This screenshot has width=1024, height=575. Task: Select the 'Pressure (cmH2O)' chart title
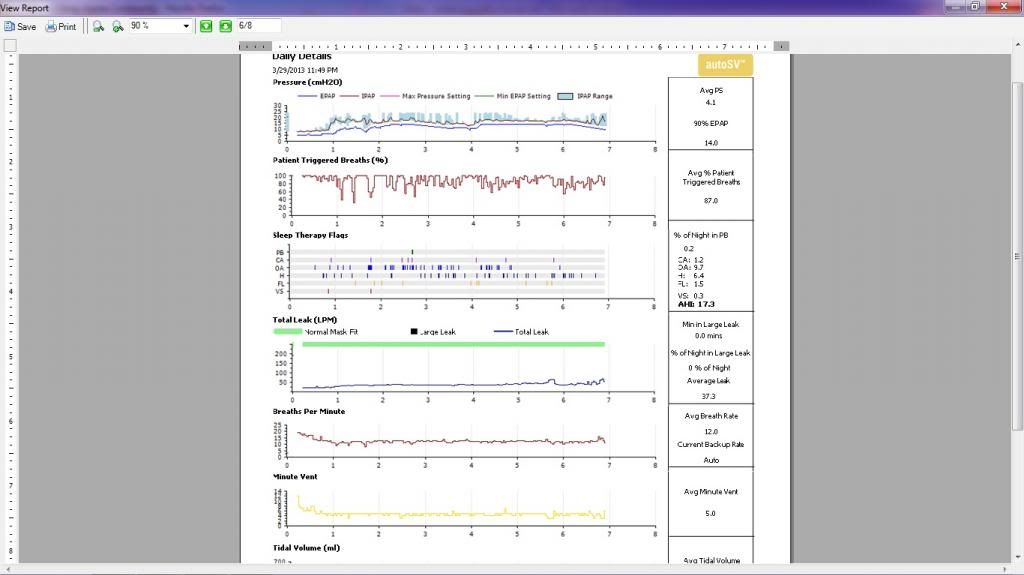(307, 82)
